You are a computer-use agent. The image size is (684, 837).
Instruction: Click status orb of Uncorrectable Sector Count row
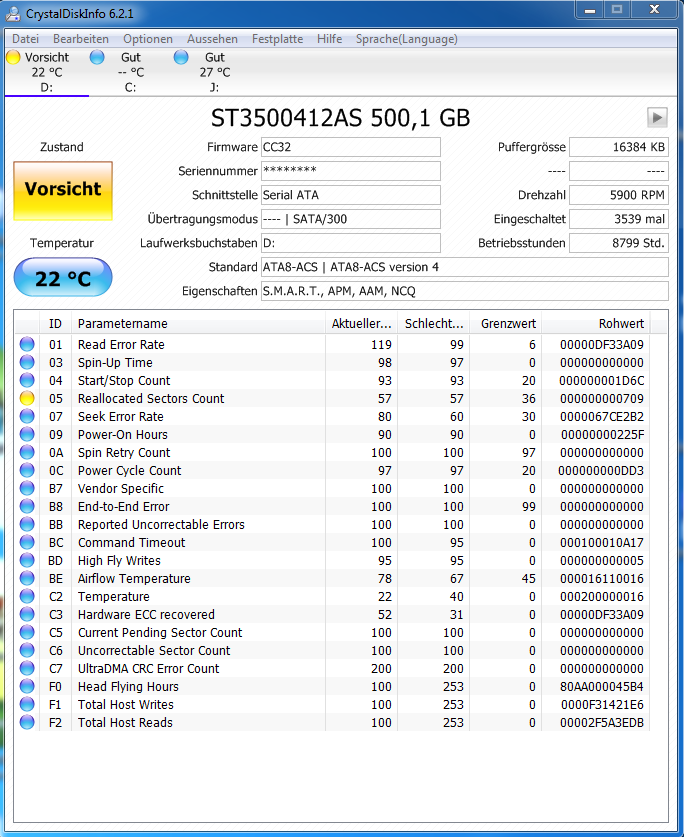[x=27, y=650]
